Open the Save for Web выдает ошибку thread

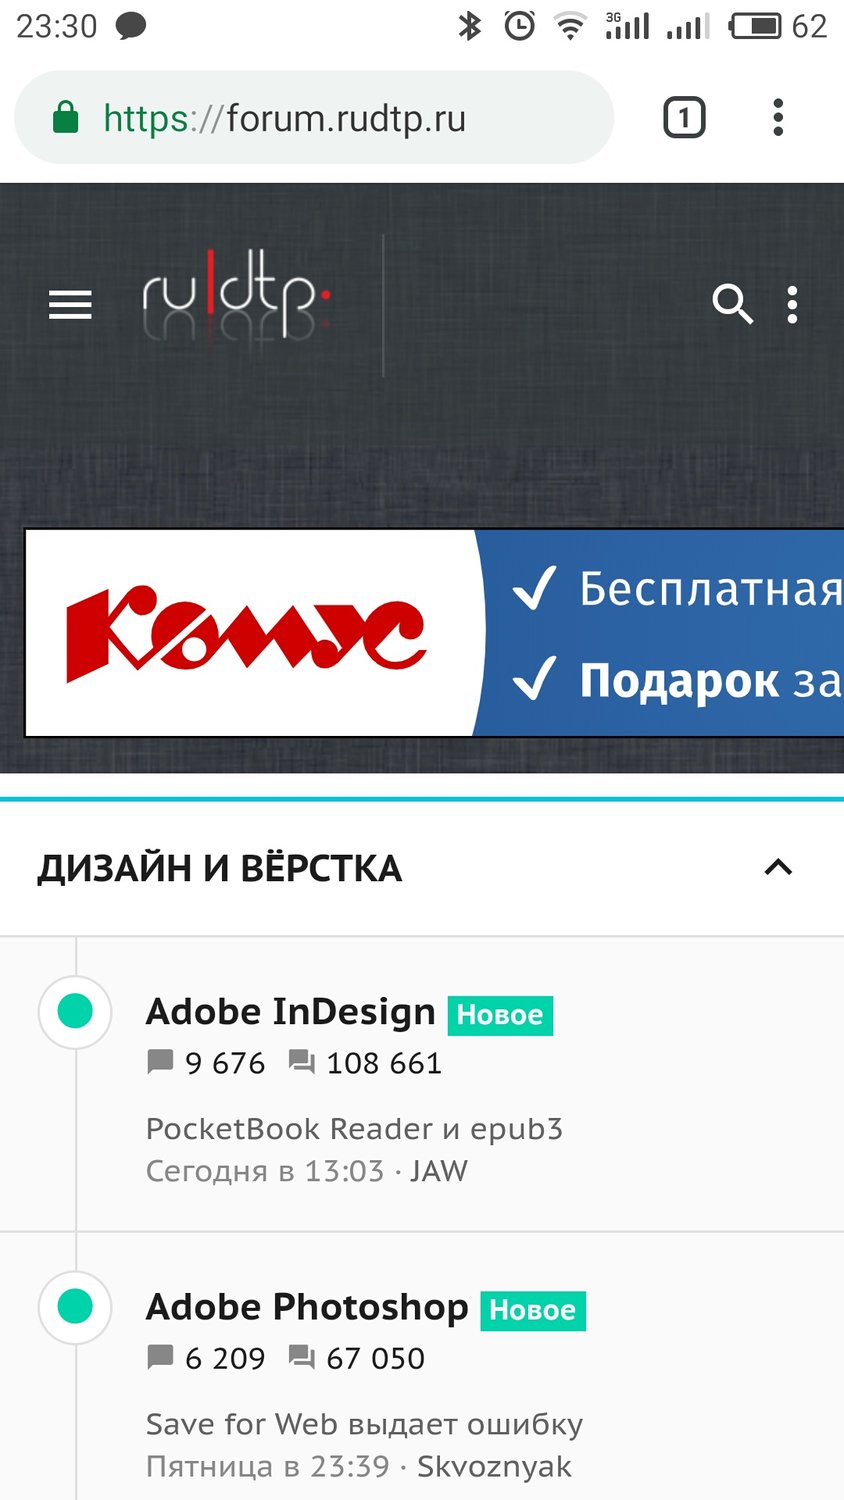coord(364,1424)
